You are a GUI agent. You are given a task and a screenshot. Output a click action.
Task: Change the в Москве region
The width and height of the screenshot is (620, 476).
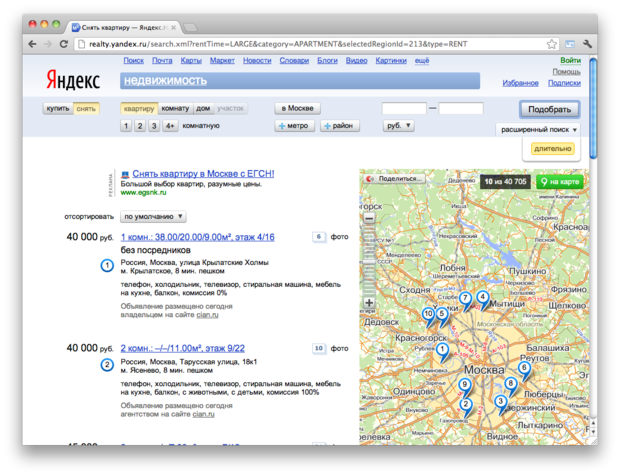coord(297,108)
